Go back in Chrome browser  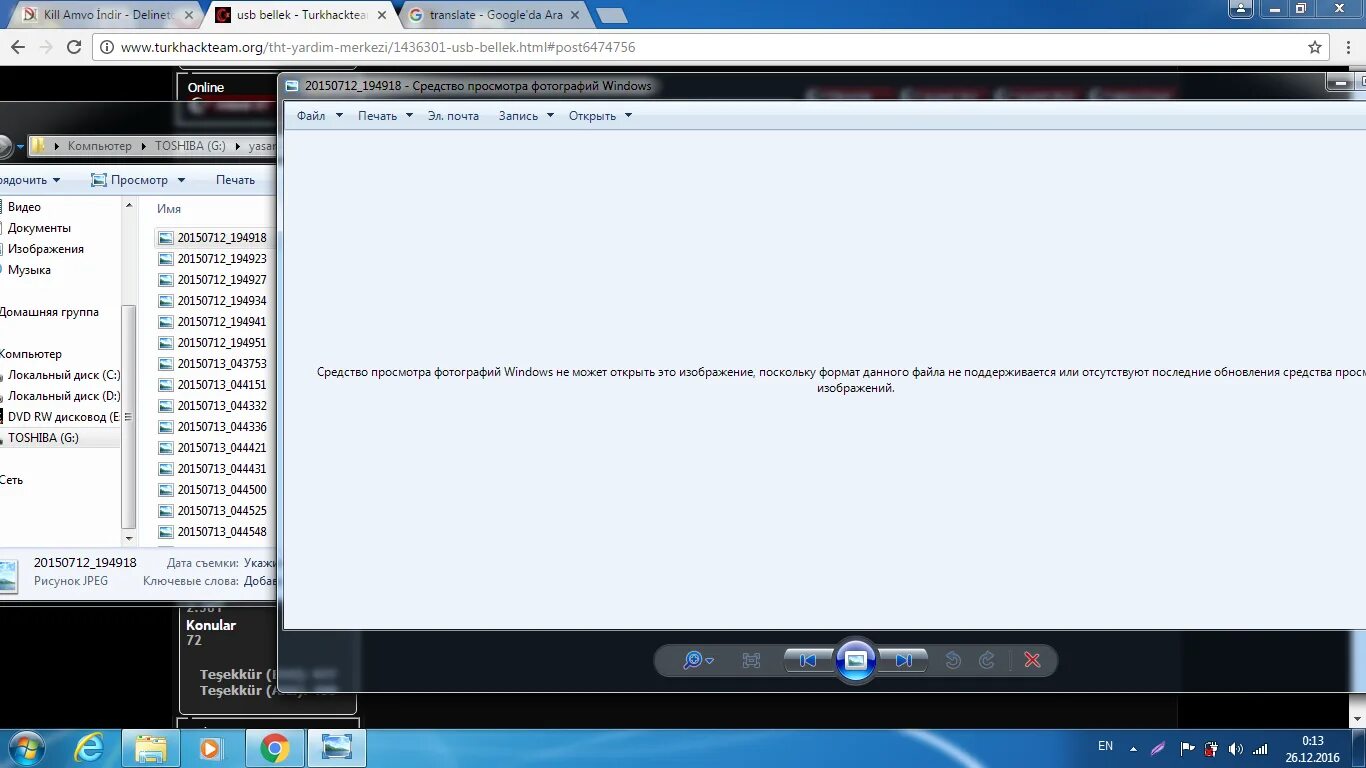pyautogui.click(x=18, y=47)
